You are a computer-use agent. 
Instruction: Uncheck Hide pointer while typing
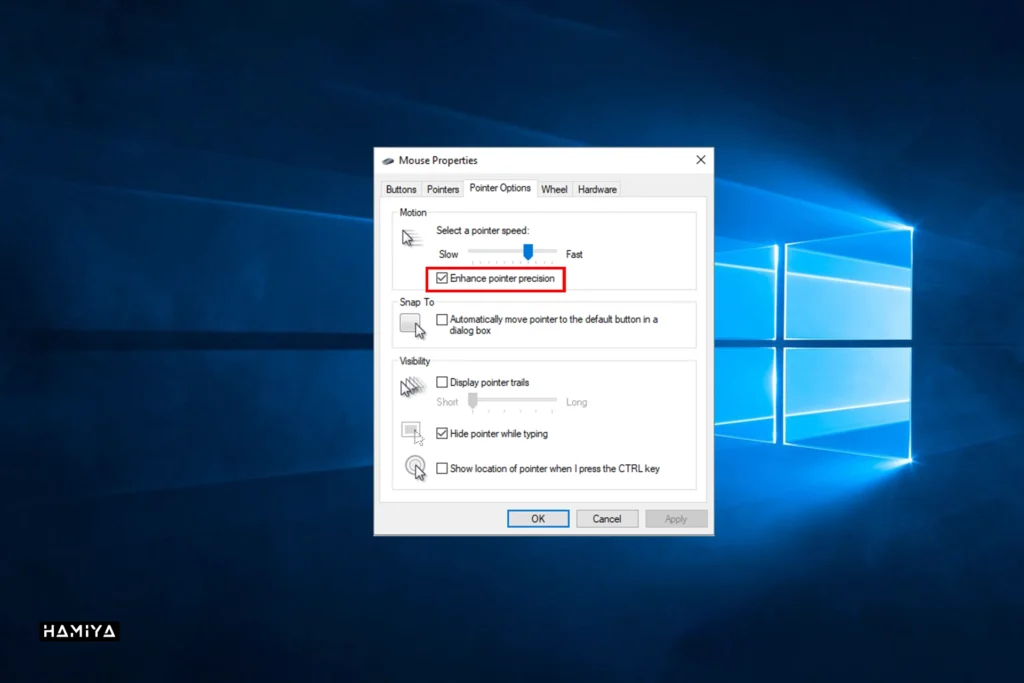tap(442, 433)
